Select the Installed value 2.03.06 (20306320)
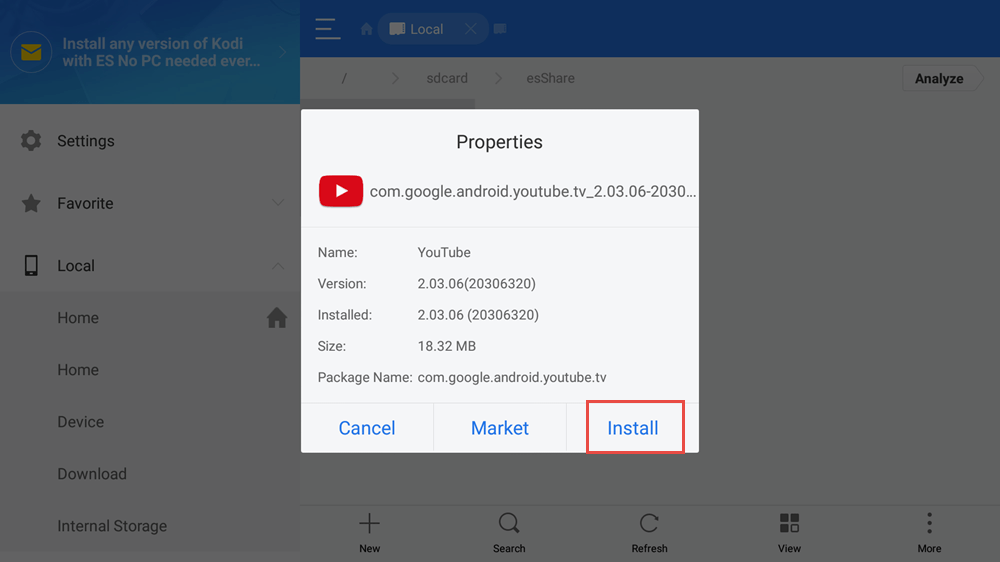 click(x=478, y=314)
